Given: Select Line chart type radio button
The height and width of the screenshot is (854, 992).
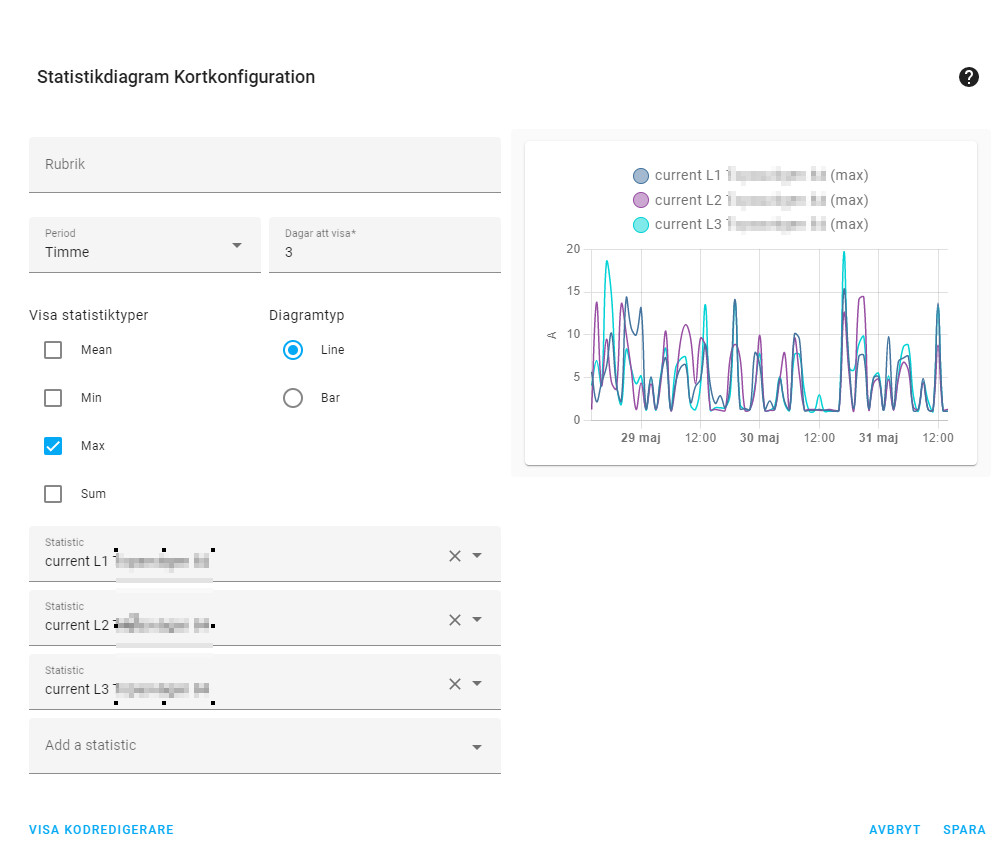Looking at the screenshot, I should pos(293,350).
